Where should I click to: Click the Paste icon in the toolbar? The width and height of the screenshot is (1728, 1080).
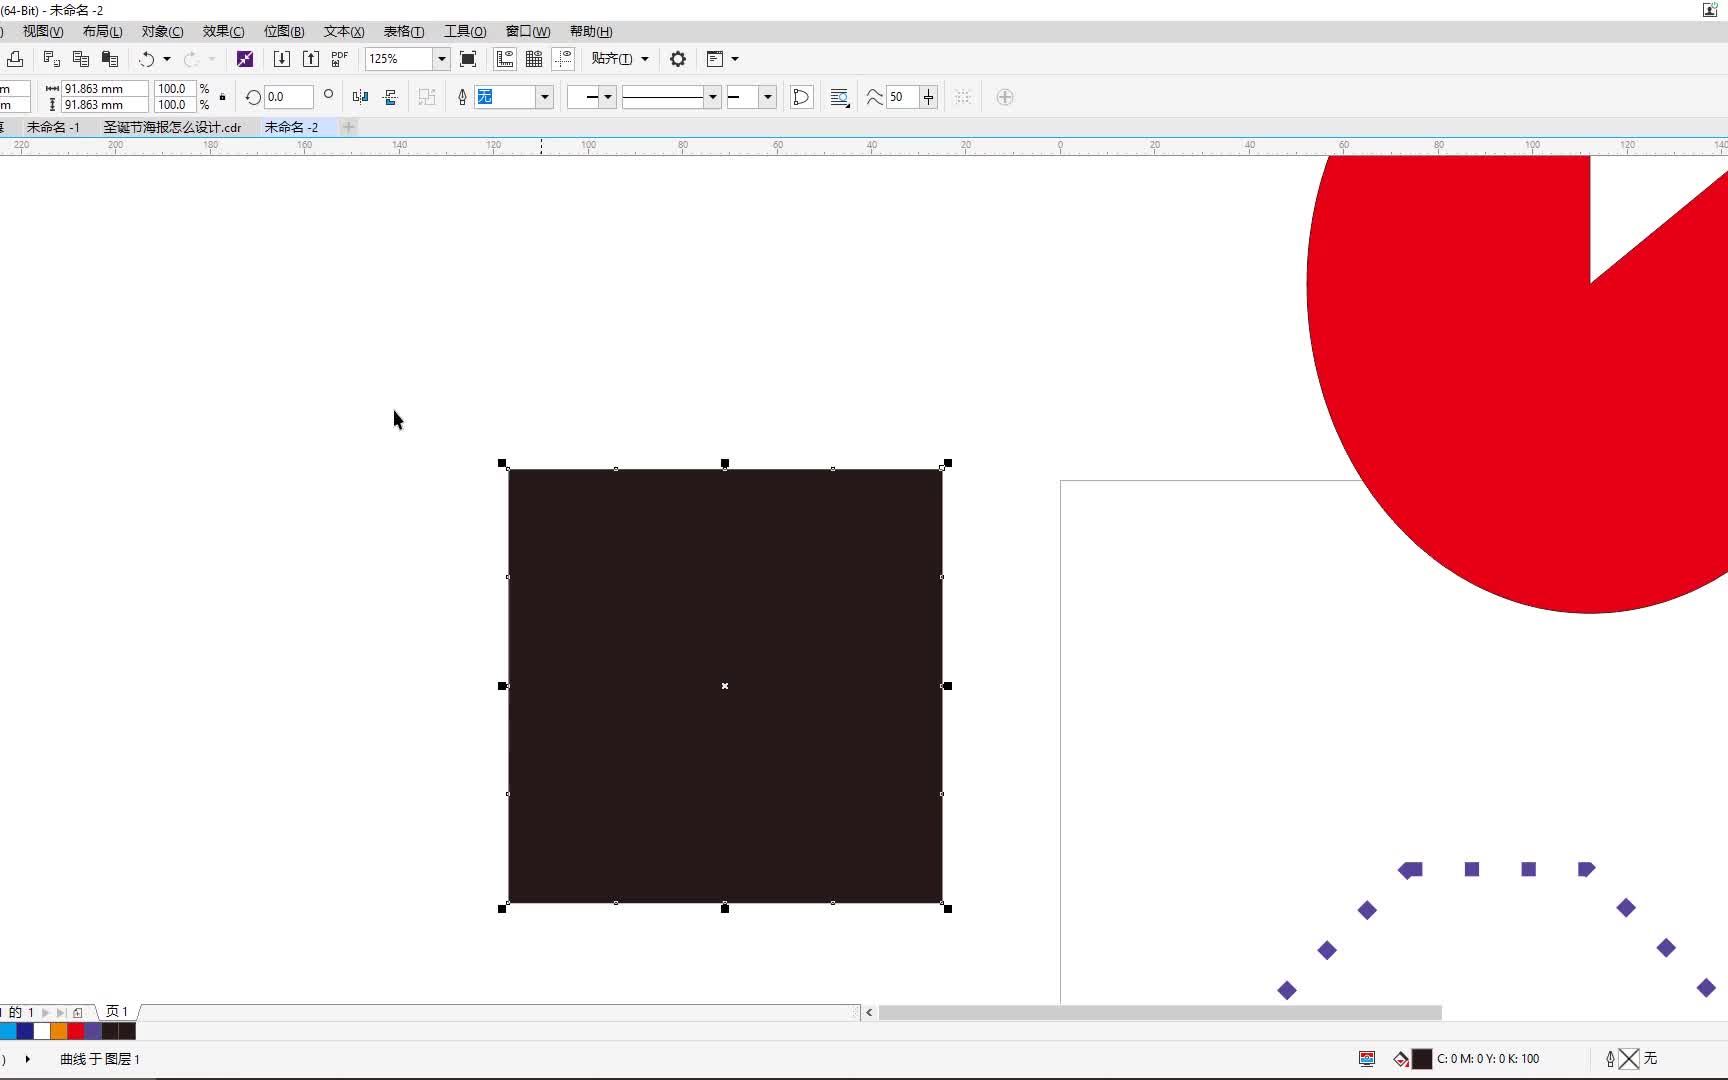point(110,59)
